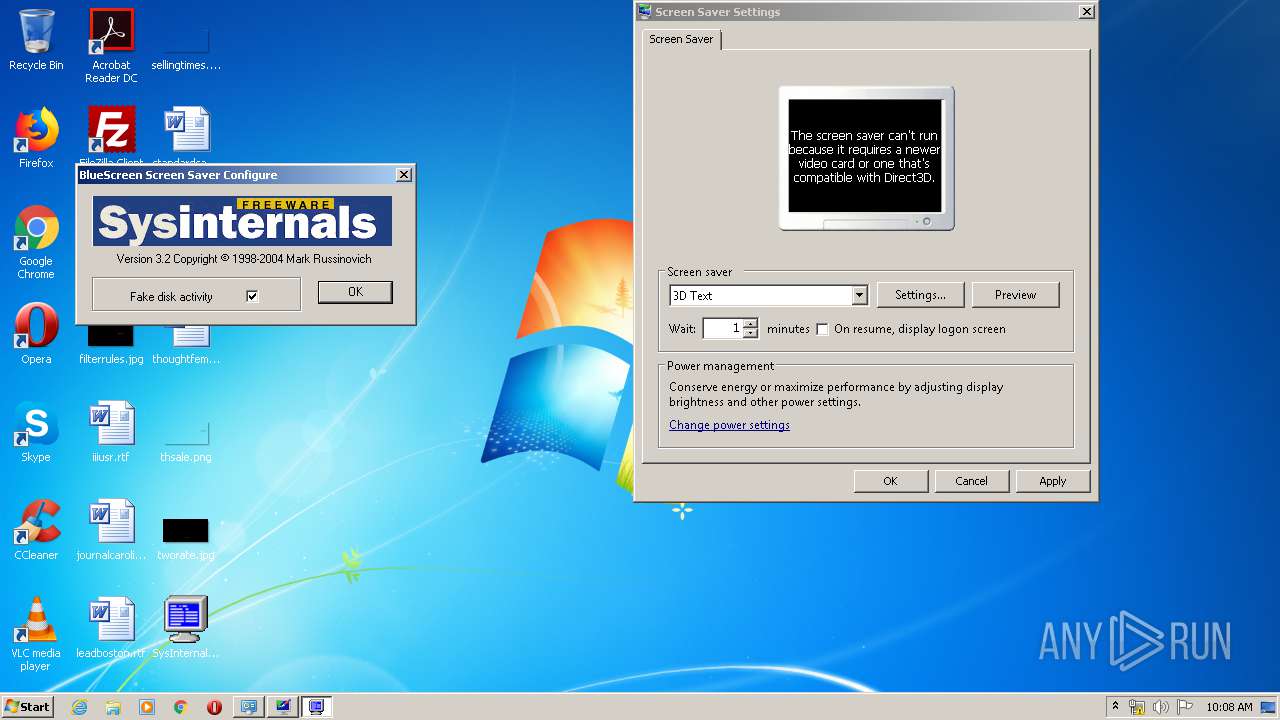Screen dimensions: 1280x720
Task: Open the Change power settings link
Action: 729,425
